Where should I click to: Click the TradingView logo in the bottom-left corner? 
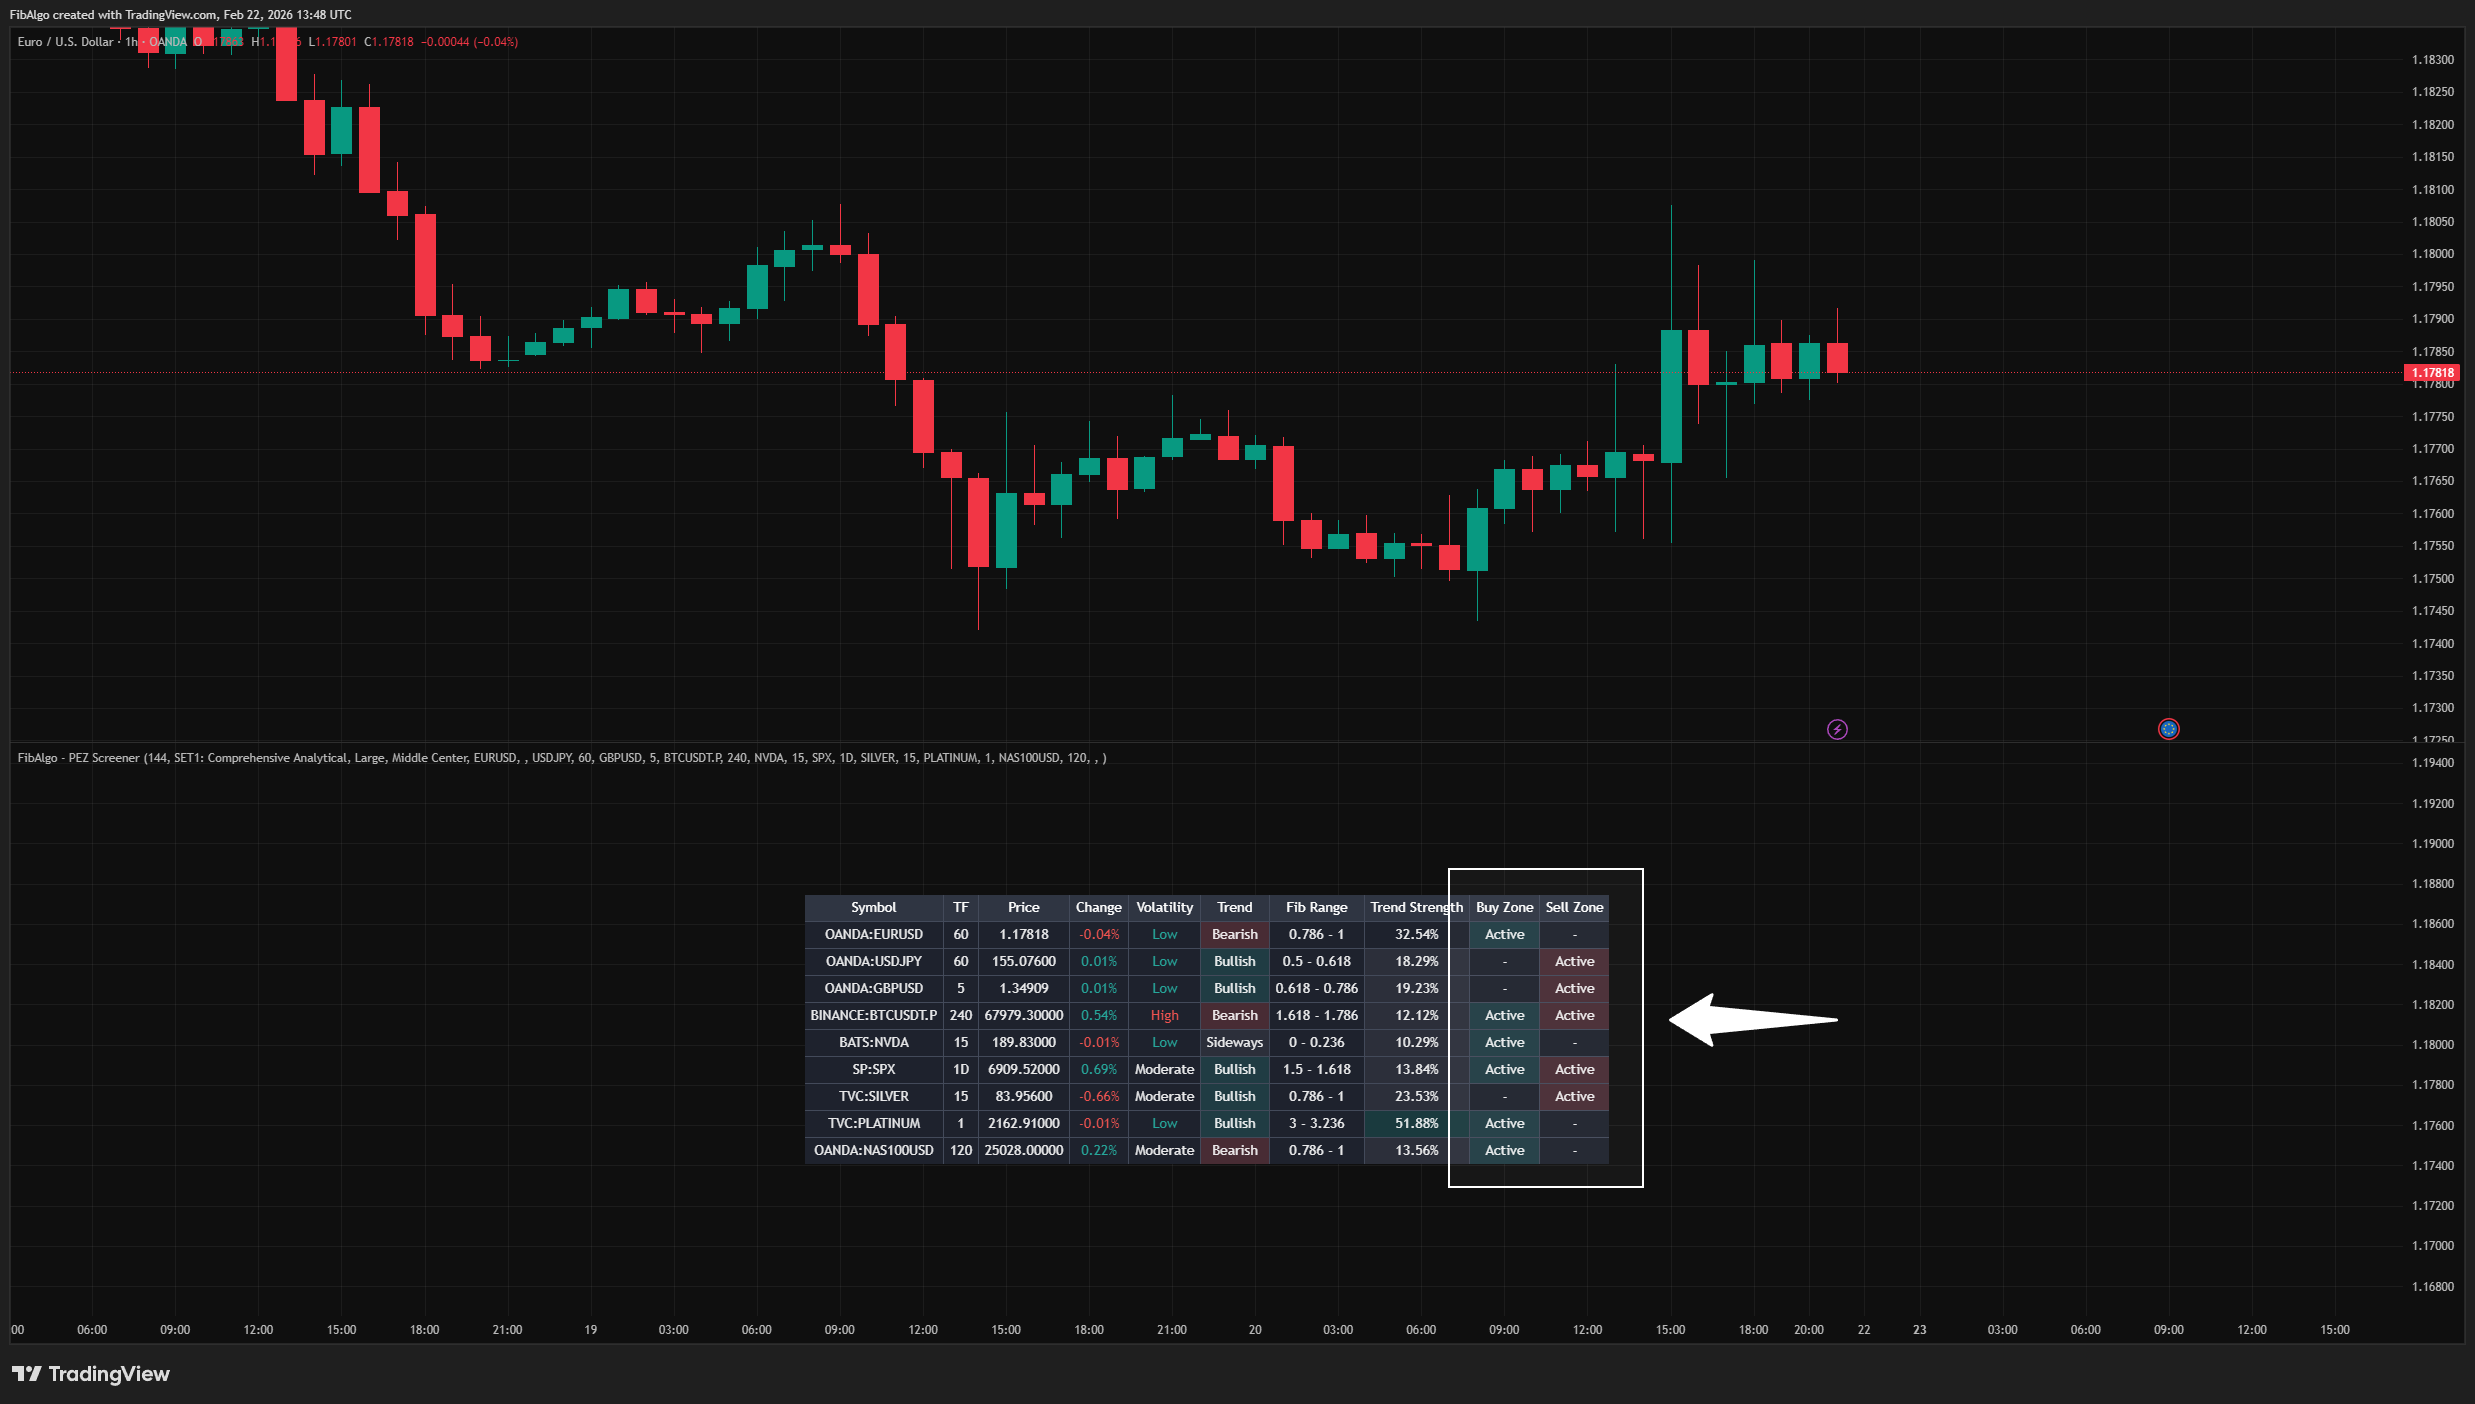point(90,1373)
